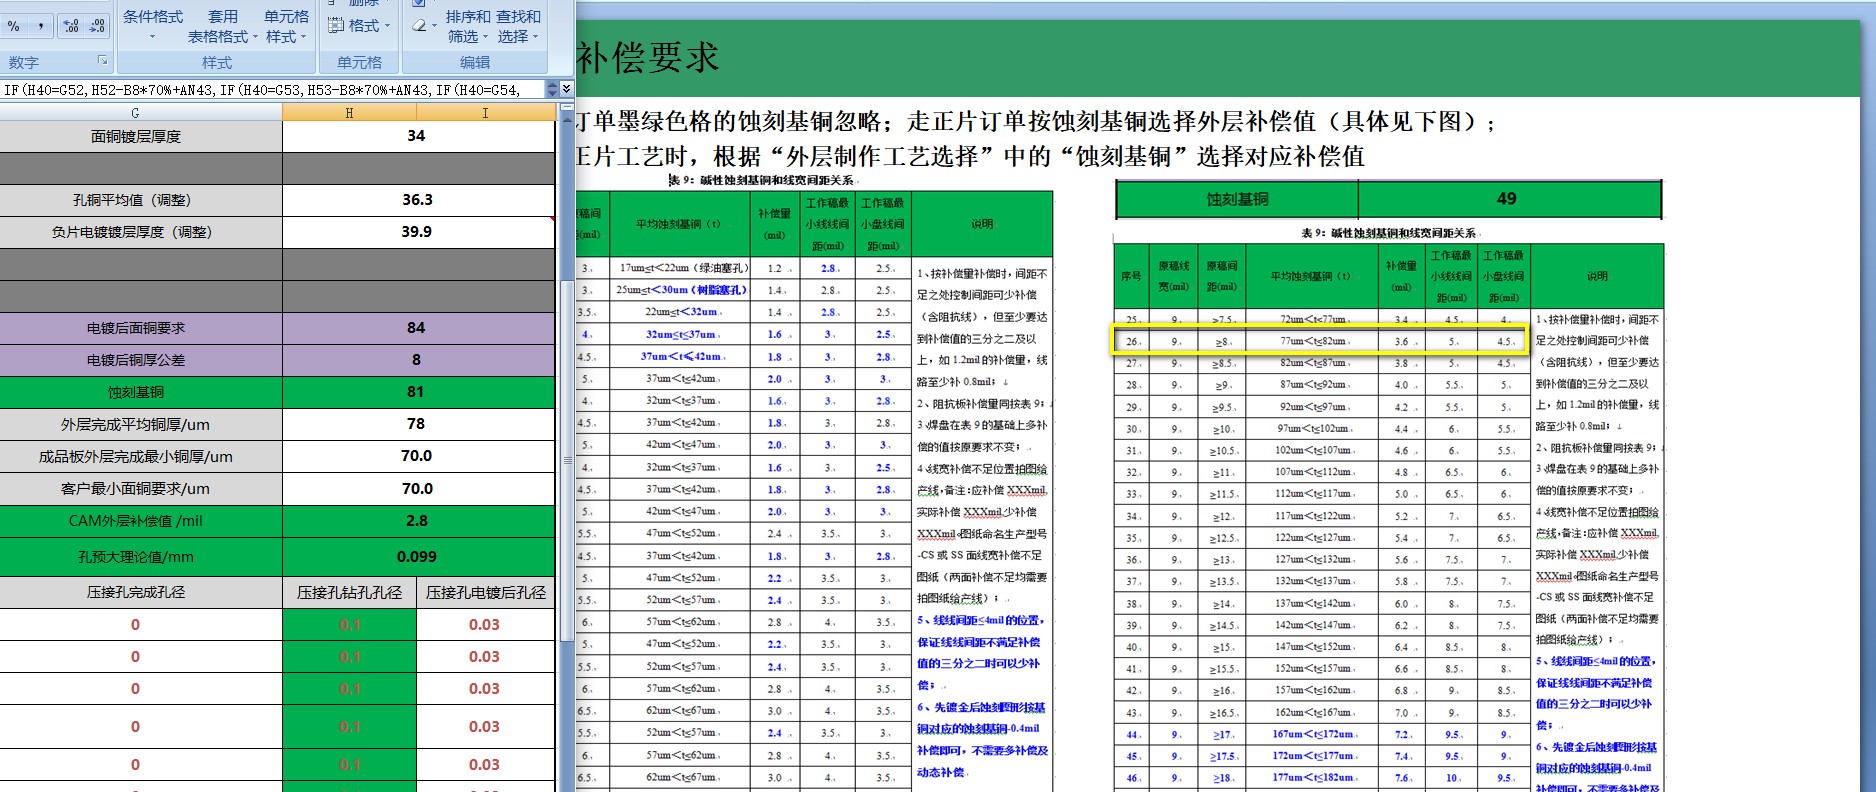Click 说明 header in right table
The height and width of the screenshot is (792, 1876).
(x=1597, y=276)
